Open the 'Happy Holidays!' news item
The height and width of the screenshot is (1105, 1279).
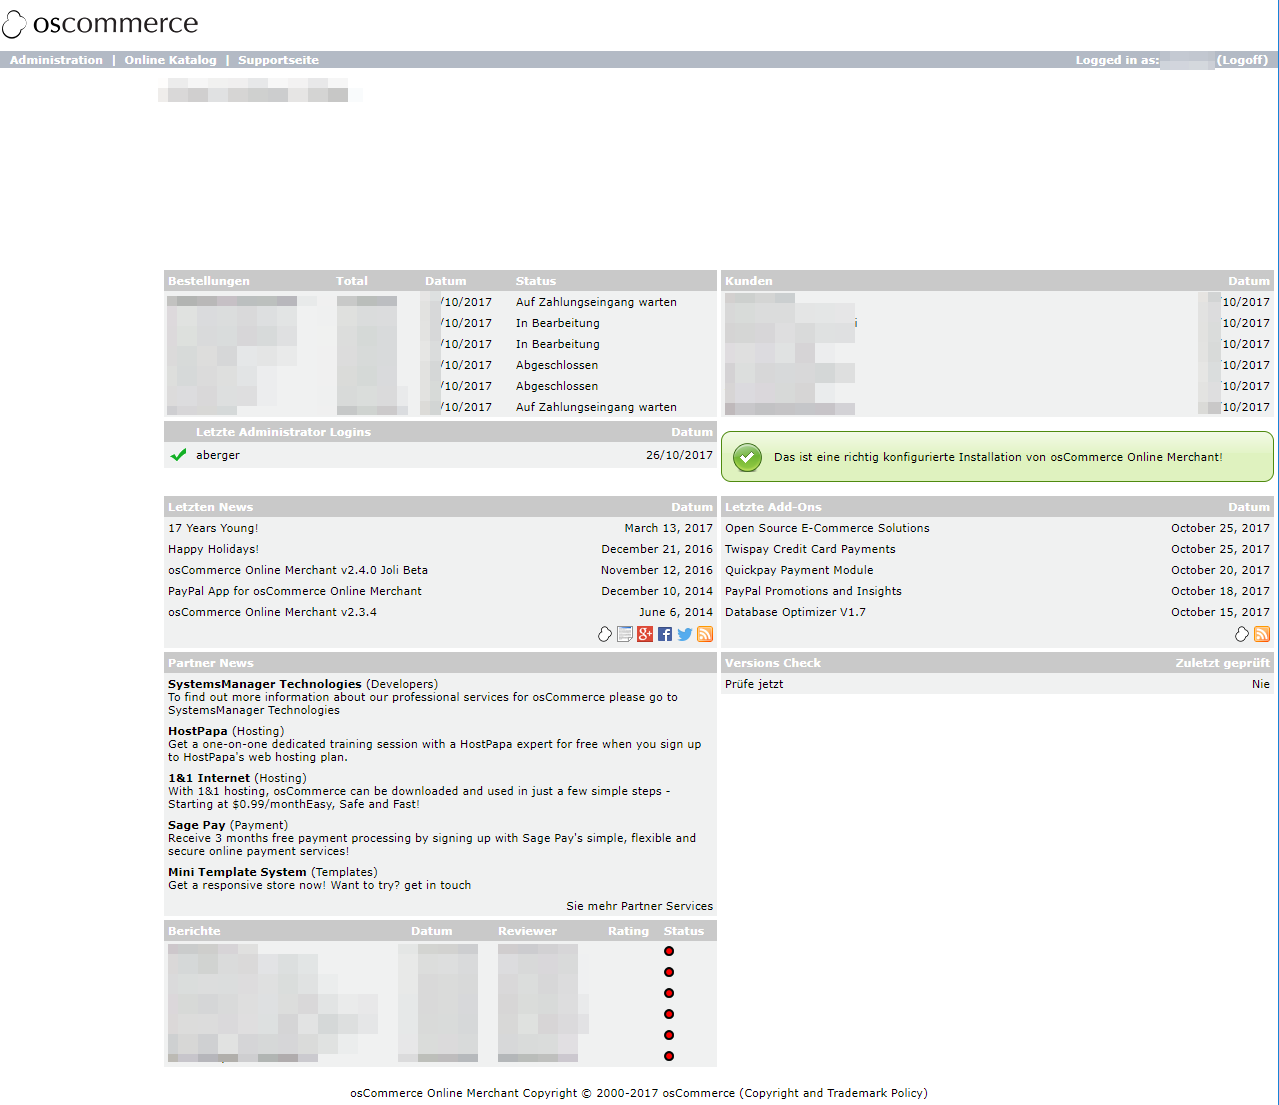[x=213, y=549]
